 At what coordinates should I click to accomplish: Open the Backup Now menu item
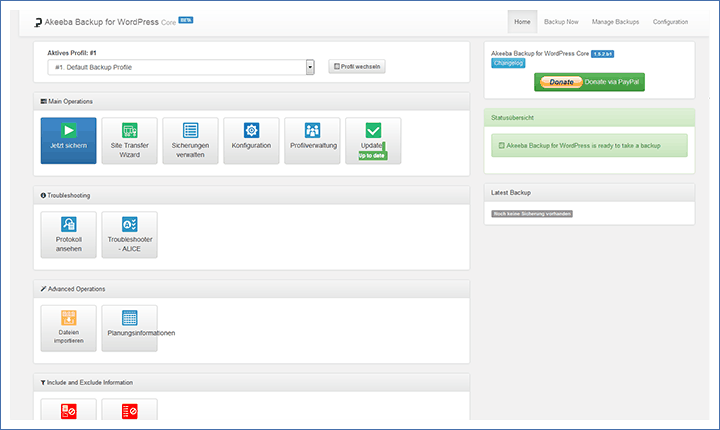pos(561,22)
